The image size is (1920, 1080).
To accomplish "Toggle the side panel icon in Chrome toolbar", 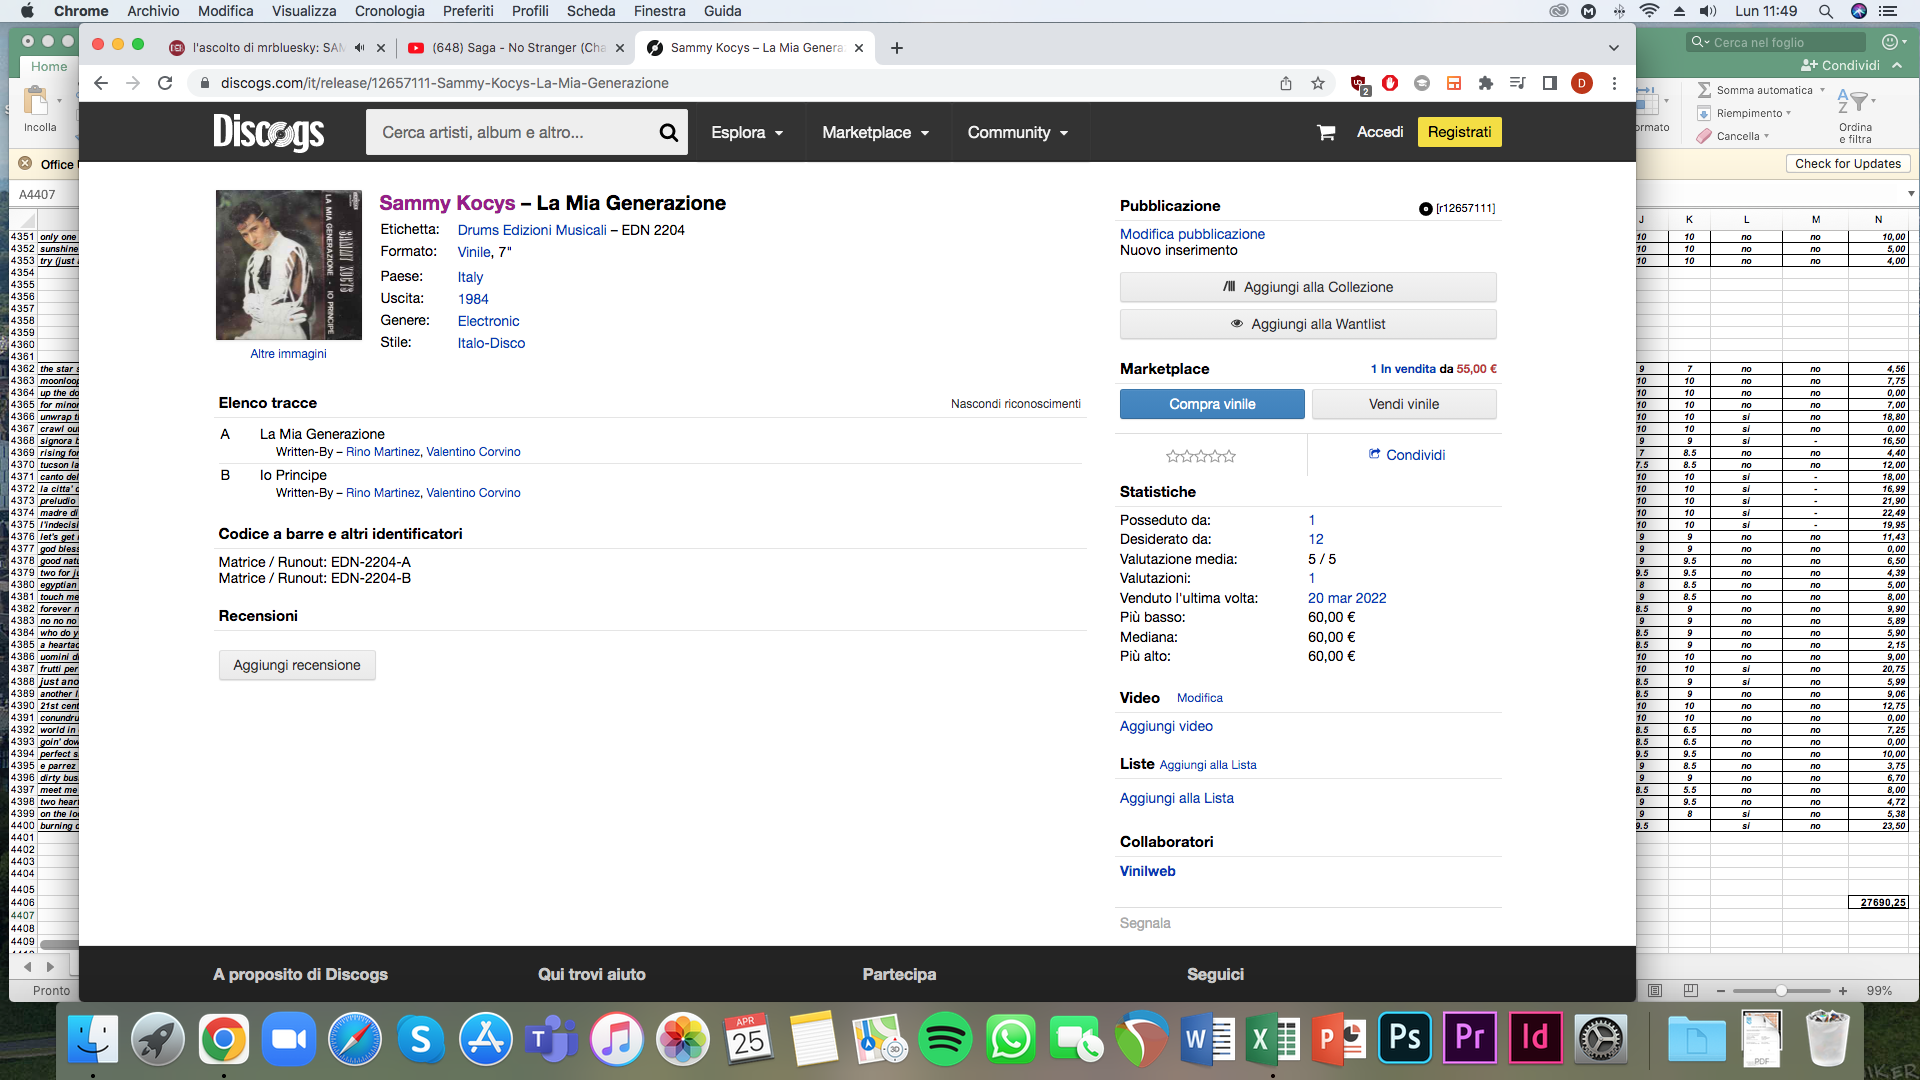I will 1550,83.
